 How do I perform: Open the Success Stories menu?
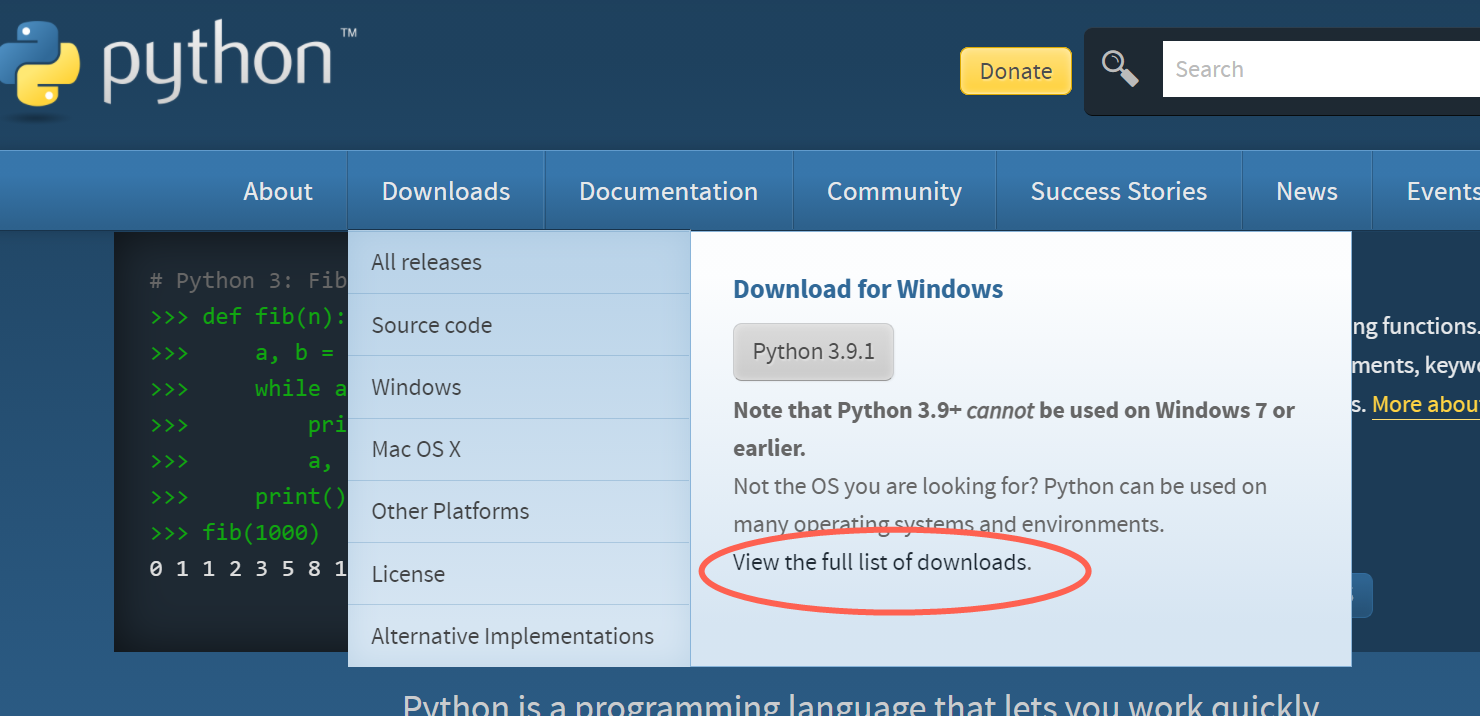point(1118,190)
